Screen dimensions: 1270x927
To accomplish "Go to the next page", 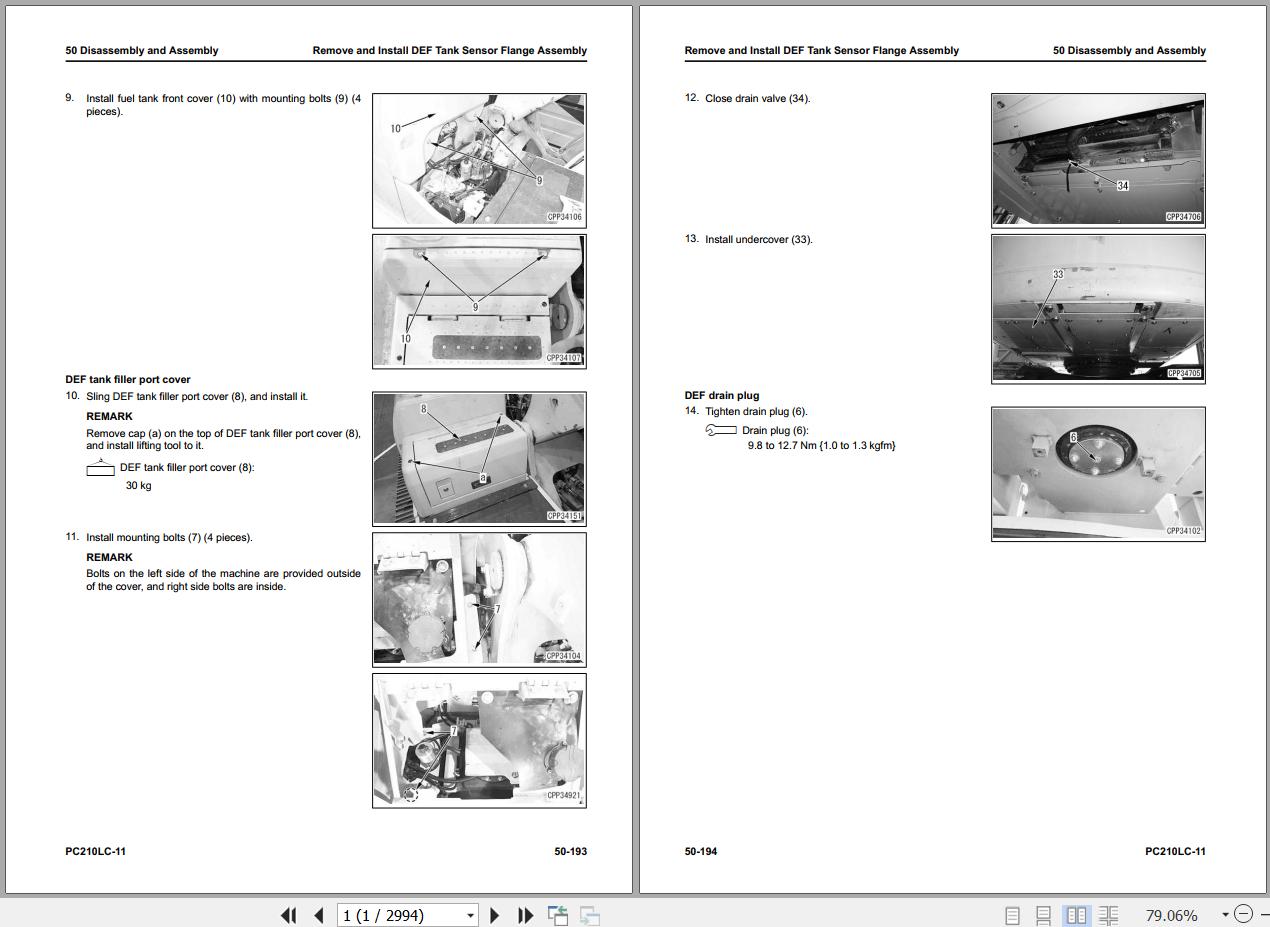I will point(495,915).
